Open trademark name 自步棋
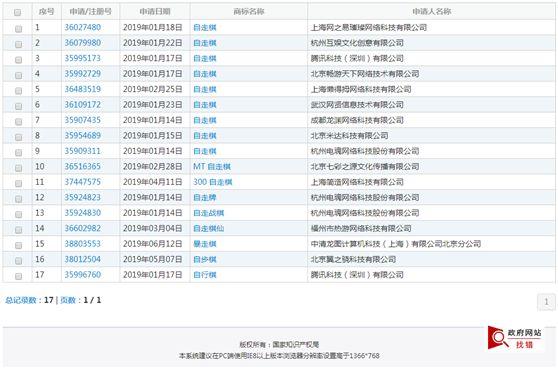Viewport: 558px width, 369px height. [205, 259]
